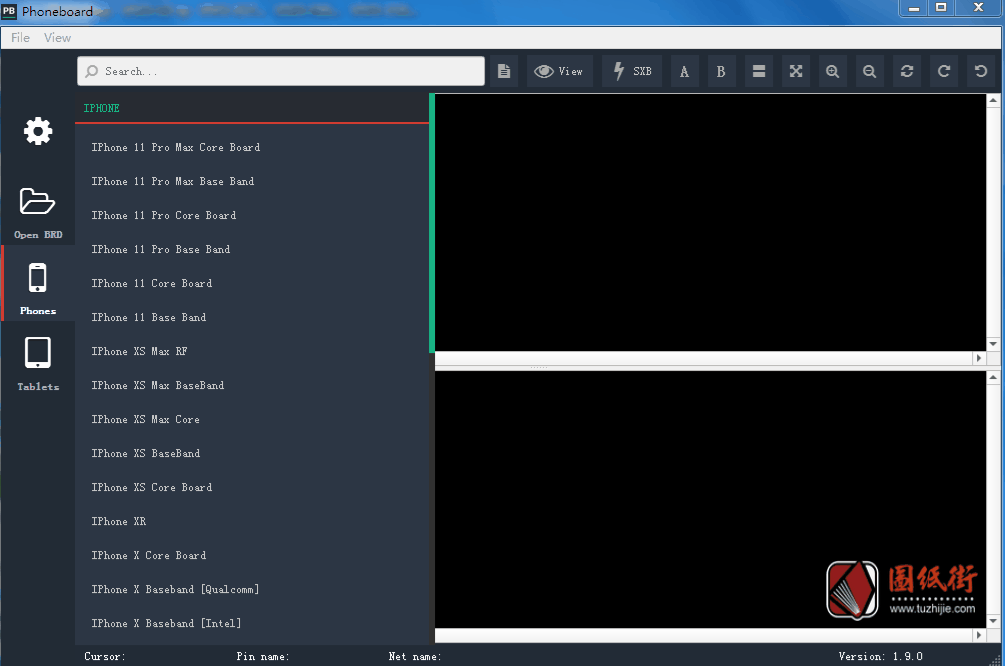Viewport: 1005px width, 666px height.
Task: Click bottom viewer scroll down arrow
Action: [x=993, y=621]
